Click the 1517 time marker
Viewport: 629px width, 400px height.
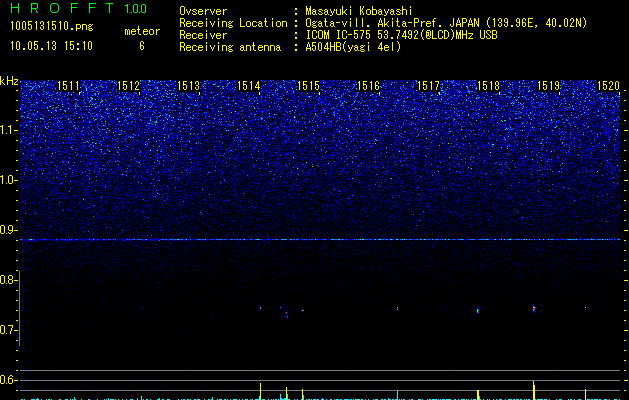click(428, 85)
